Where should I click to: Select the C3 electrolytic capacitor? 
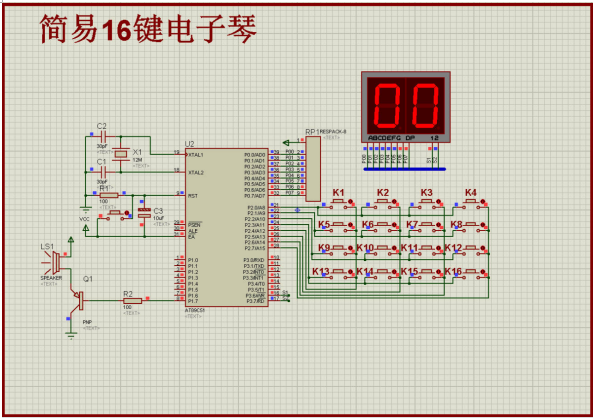coord(144,213)
